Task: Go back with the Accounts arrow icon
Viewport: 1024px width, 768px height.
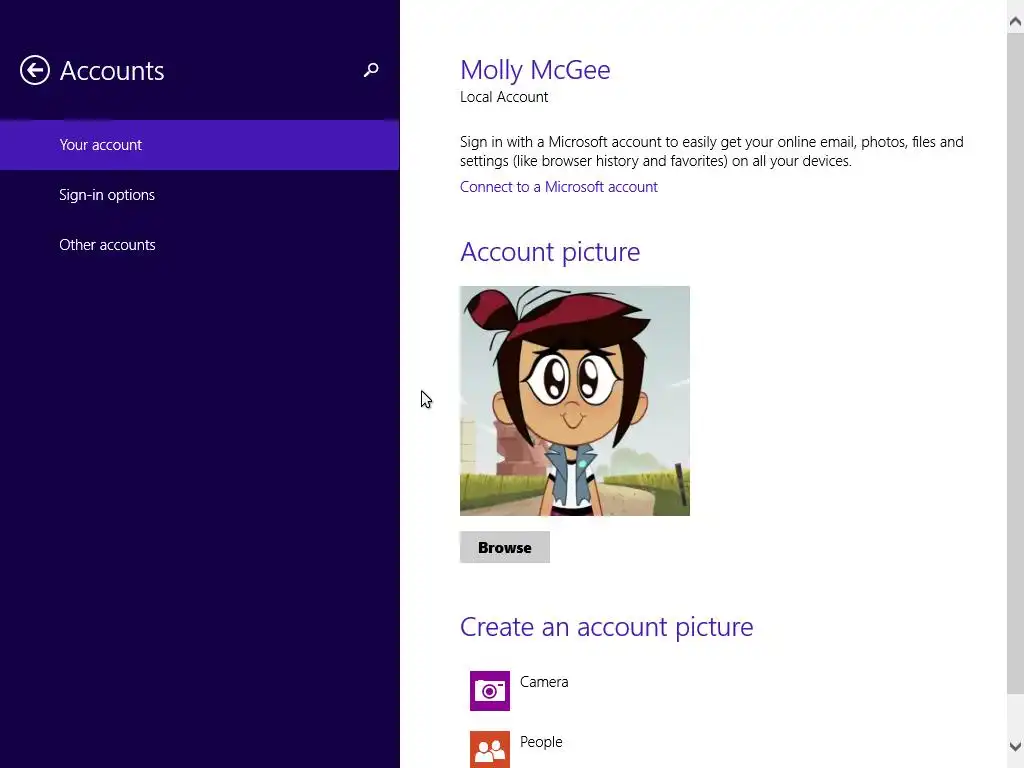Action: pos(35,70)
